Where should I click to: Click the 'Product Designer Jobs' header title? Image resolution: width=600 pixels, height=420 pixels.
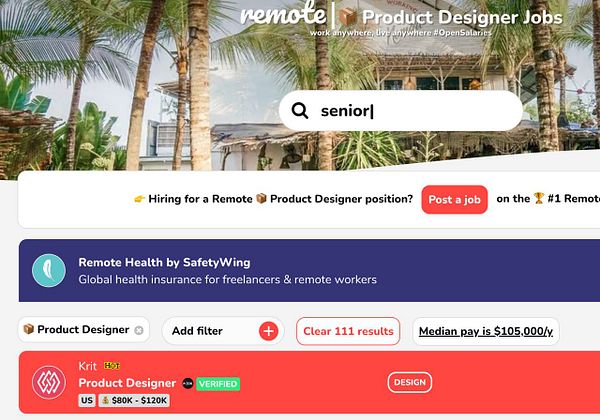coord(462,18)
